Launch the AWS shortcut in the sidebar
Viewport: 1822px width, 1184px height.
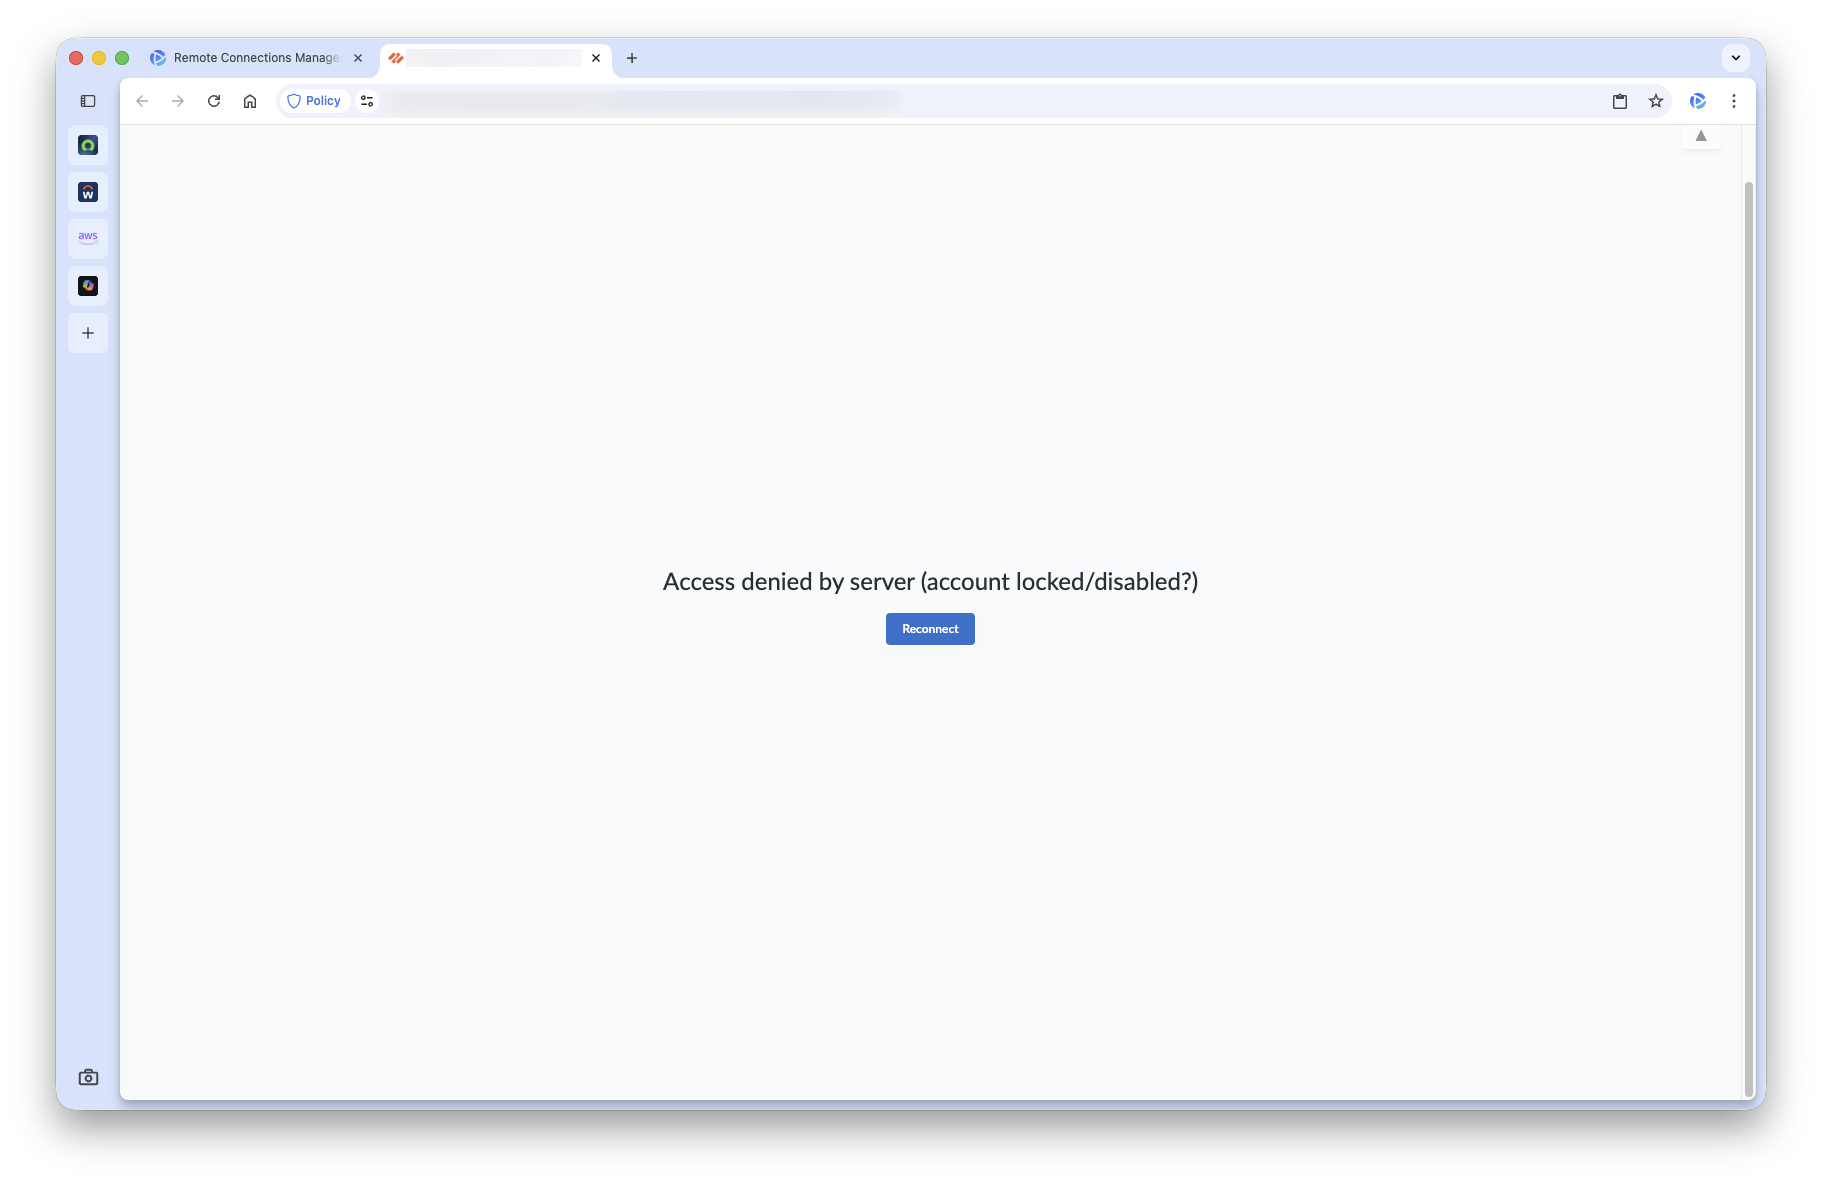pos(88,238)
